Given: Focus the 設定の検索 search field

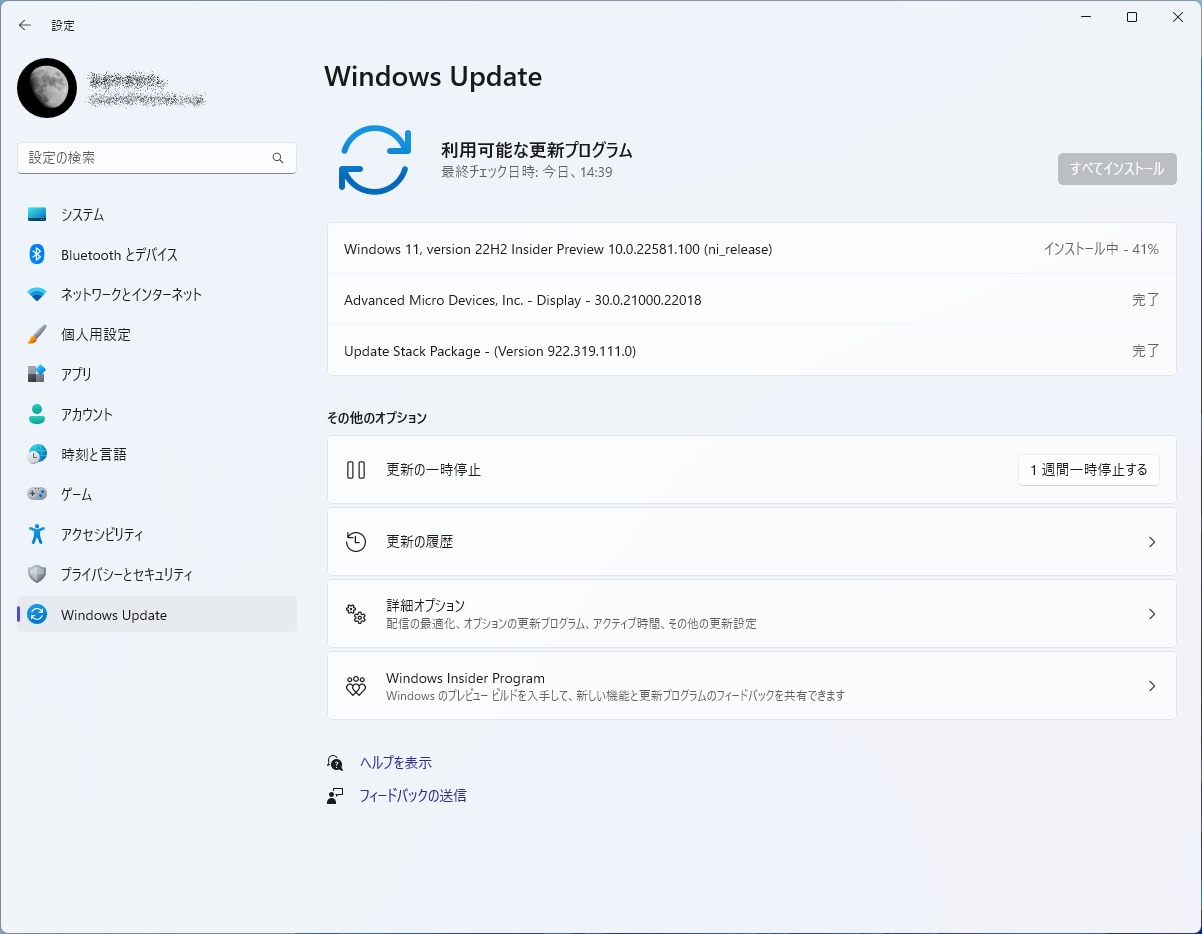Looking at the screenshot, I should click(x=157, y=158).
